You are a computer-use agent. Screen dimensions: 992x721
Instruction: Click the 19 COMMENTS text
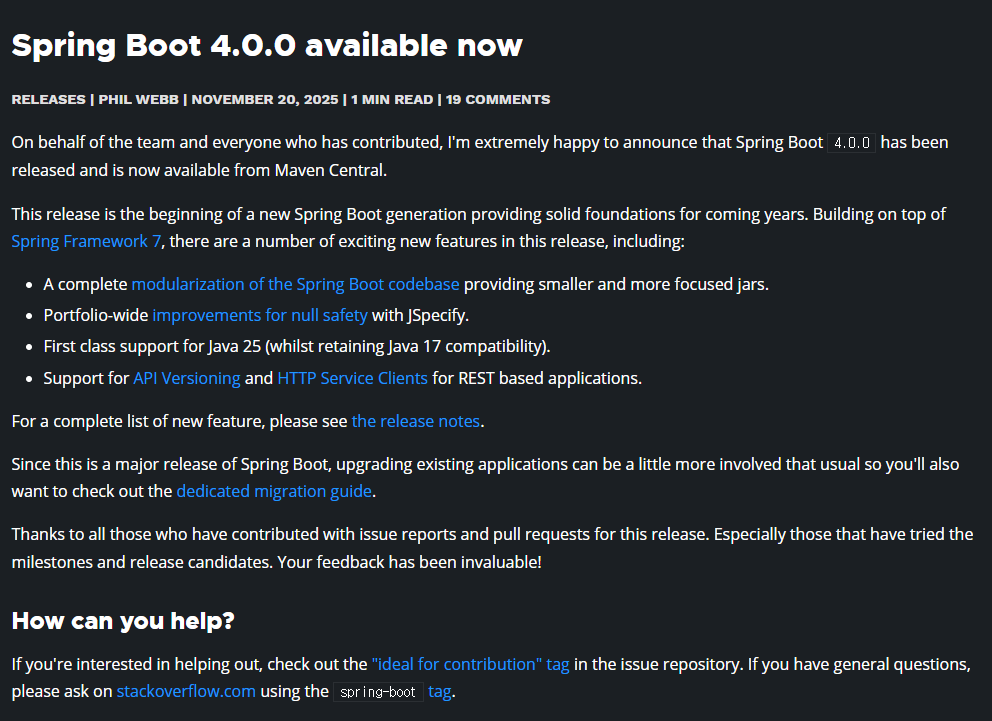point(498,99)
